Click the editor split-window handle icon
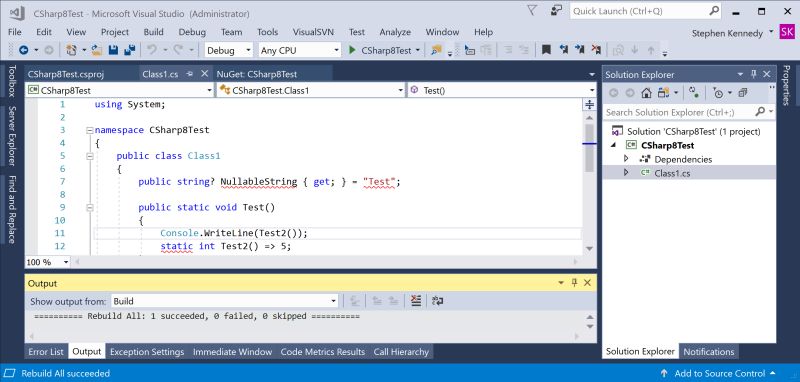This screenshot has height=382, width=800. coord(589,105)
